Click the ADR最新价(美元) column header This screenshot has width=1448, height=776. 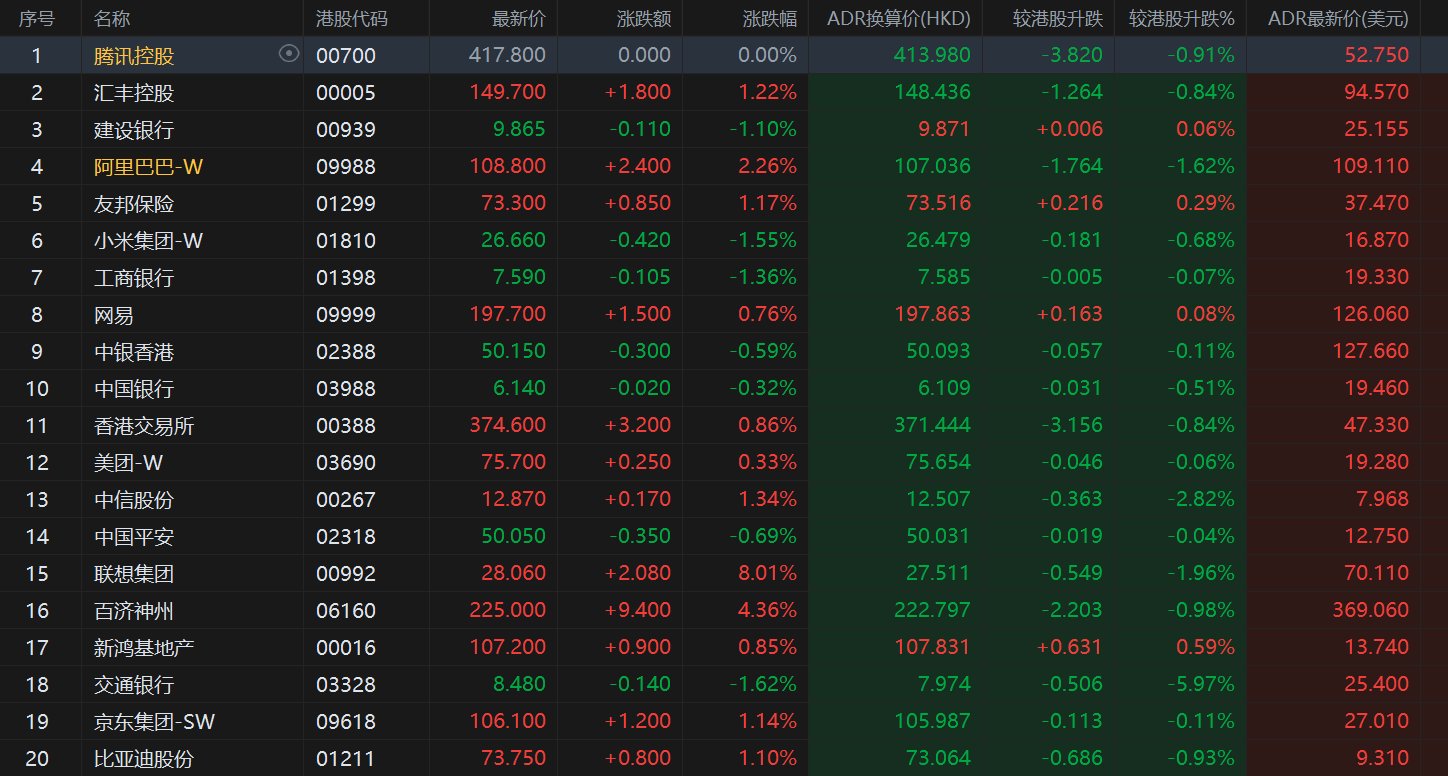(1338, 19)
